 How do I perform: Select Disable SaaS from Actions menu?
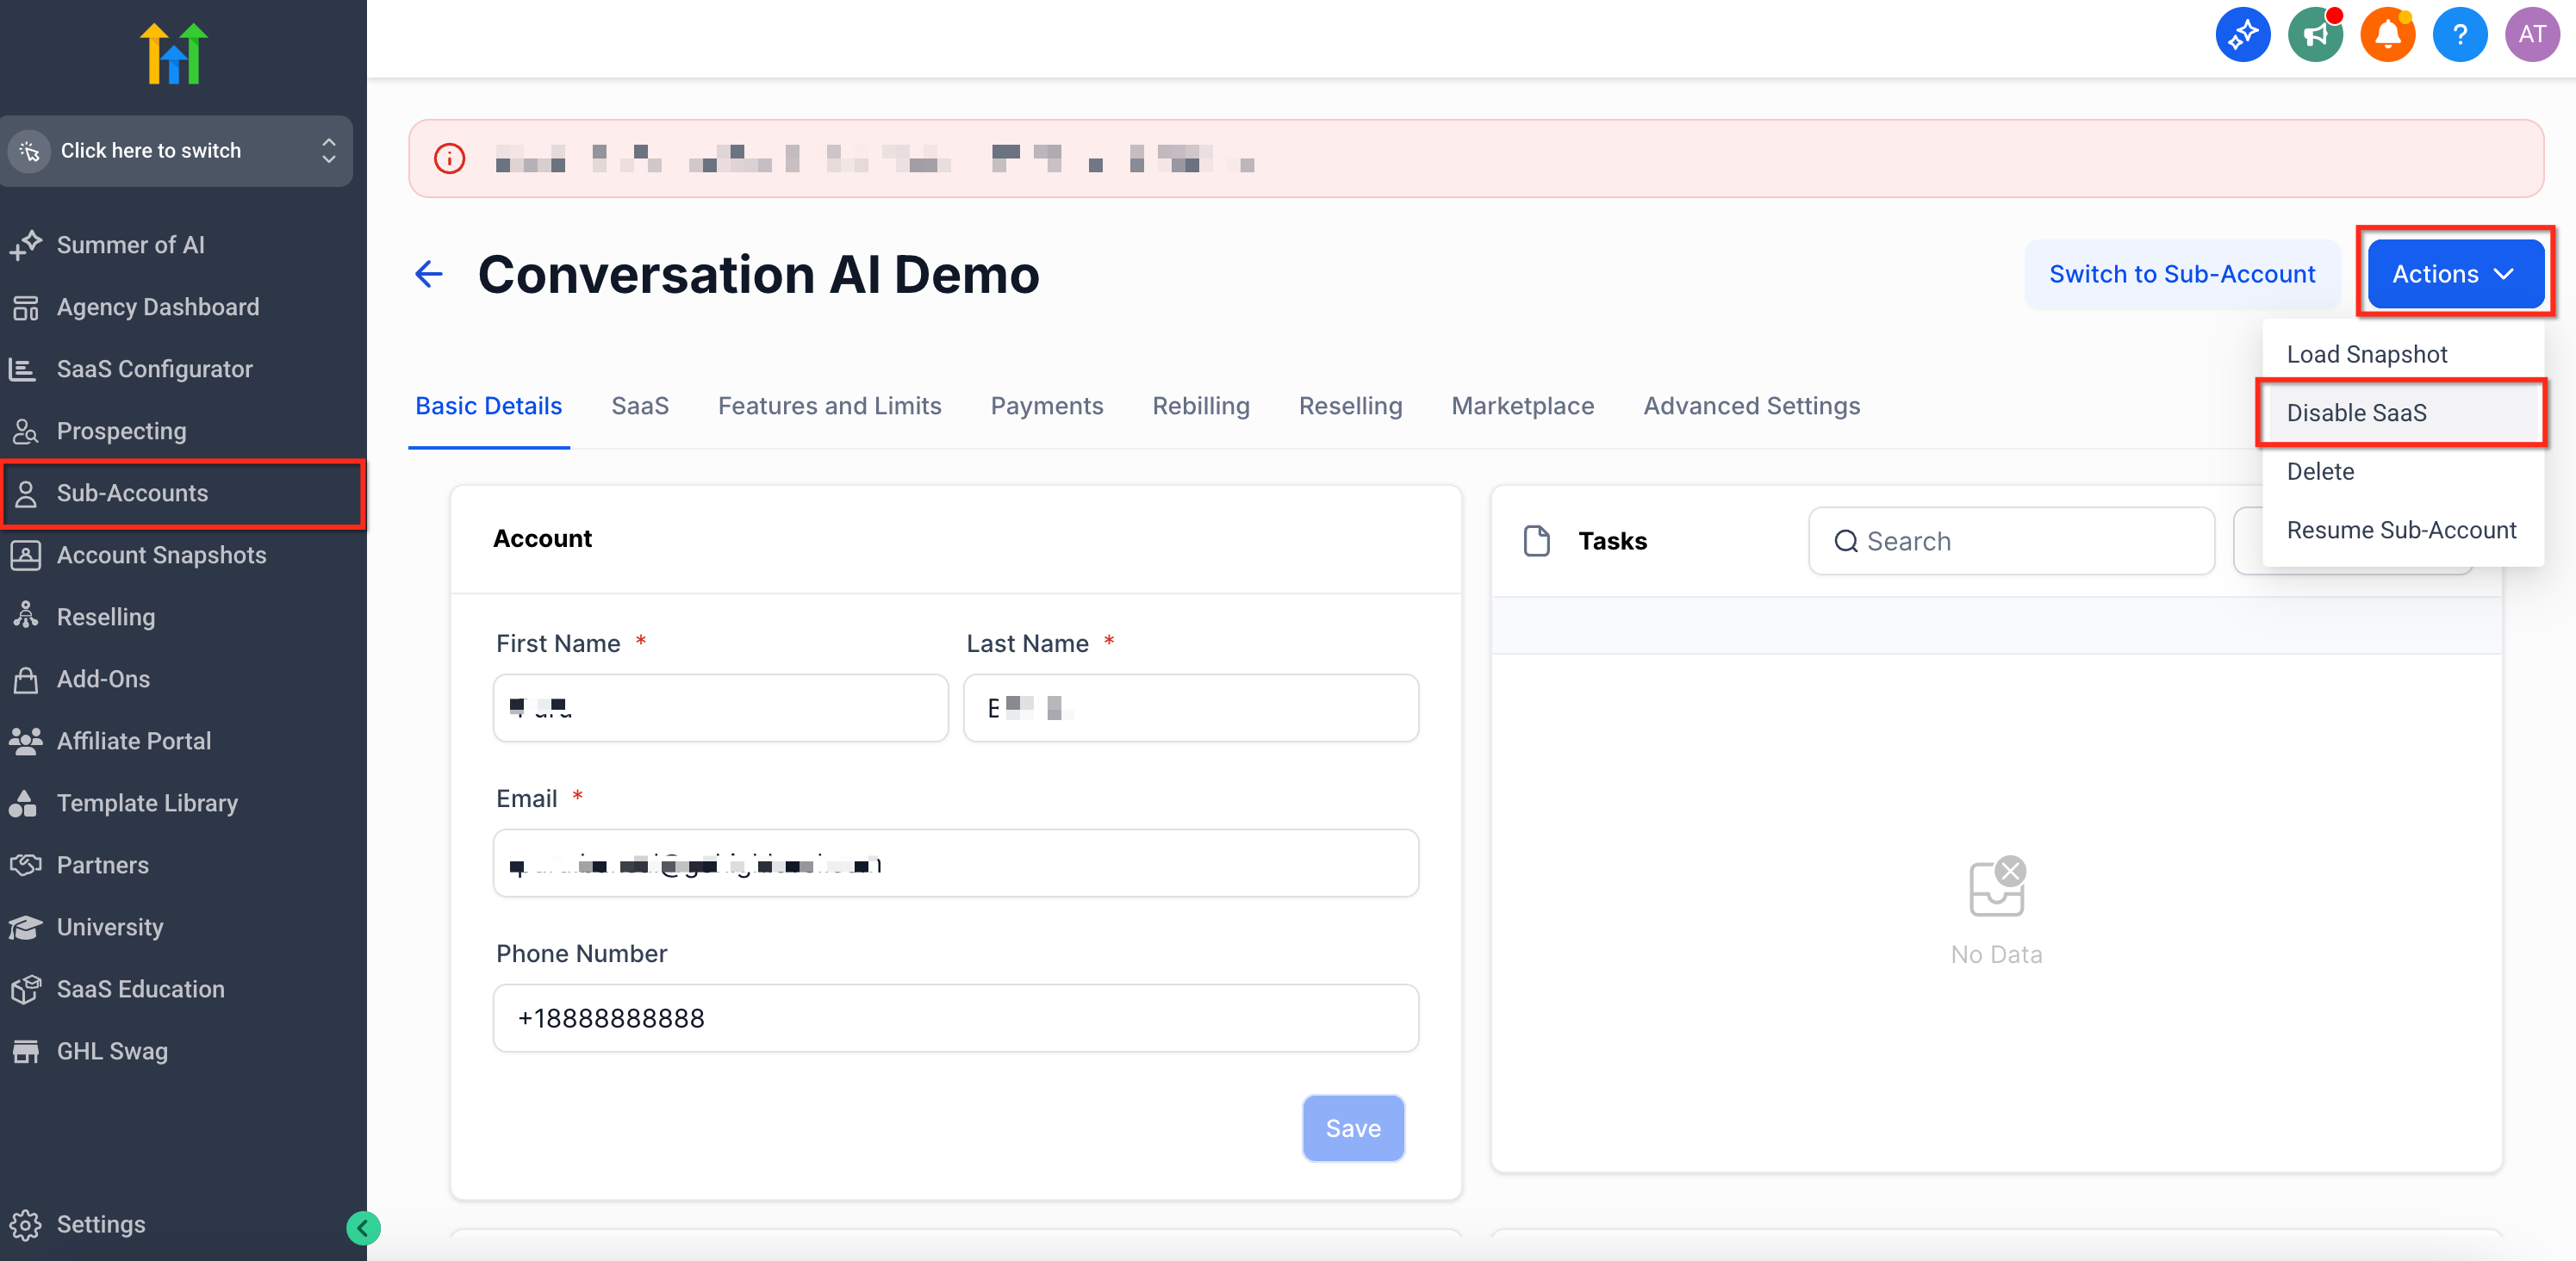click(x=2356, y=413)
